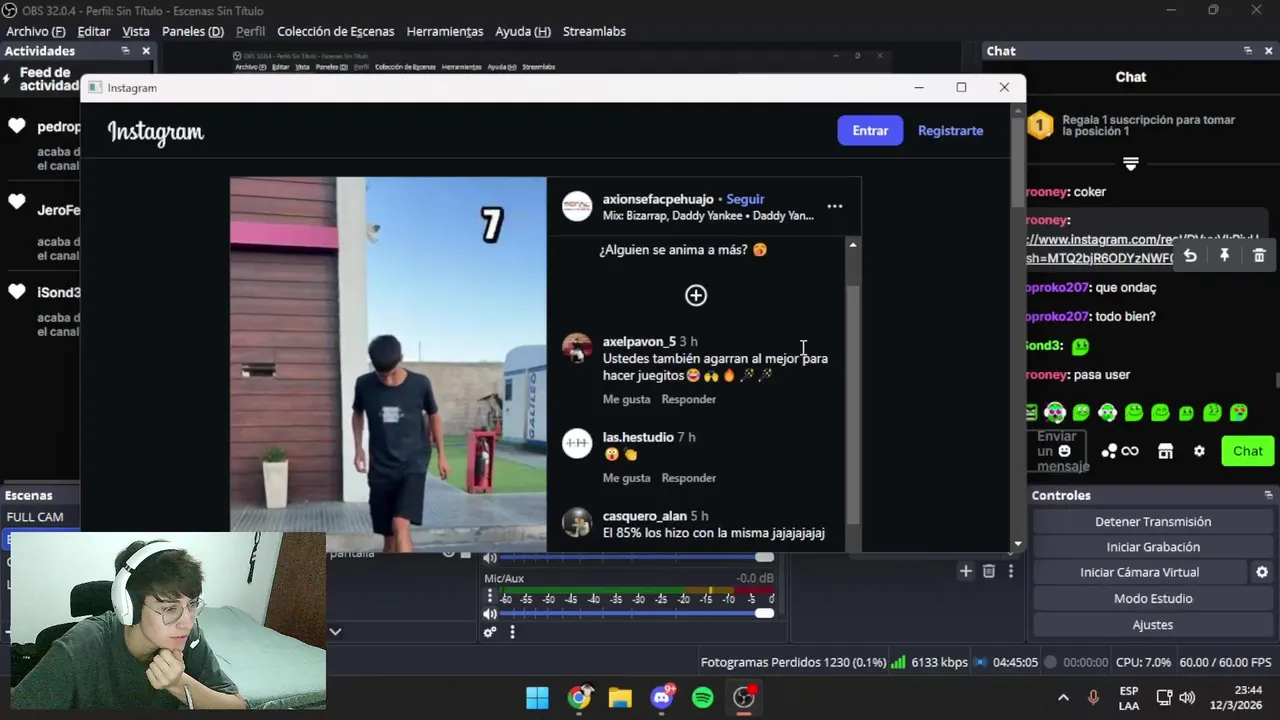
Task: Open Google Chrome from the taskbar
Action: [x=579, y=697]
